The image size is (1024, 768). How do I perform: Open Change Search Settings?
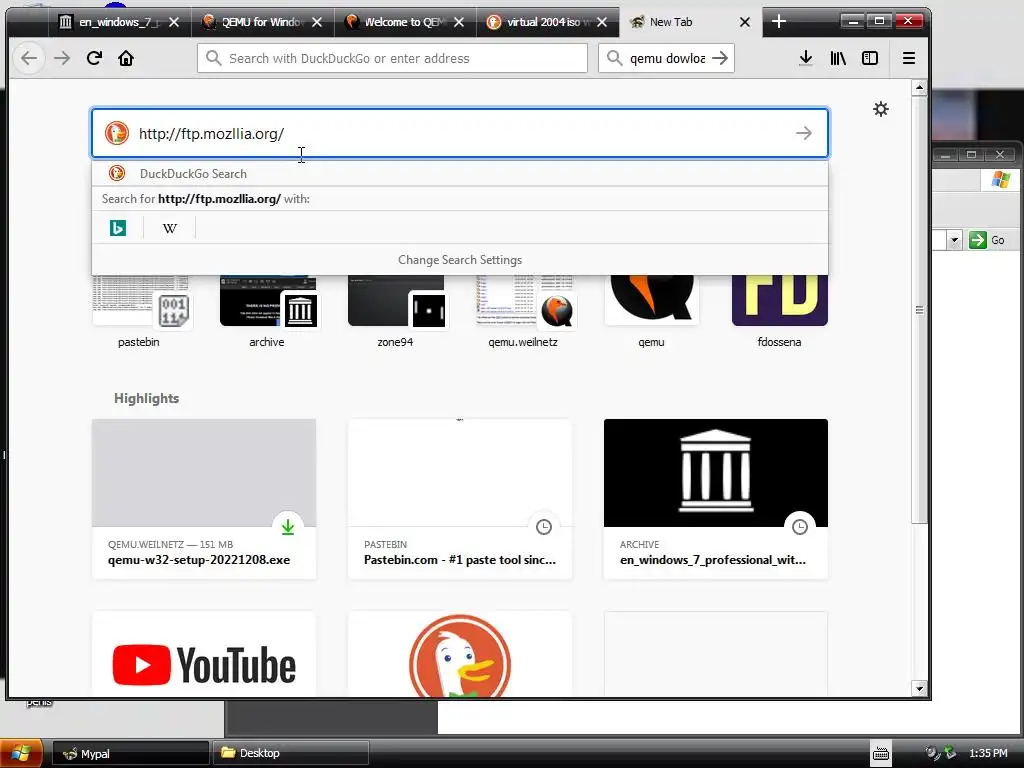(x=460, y=260)
